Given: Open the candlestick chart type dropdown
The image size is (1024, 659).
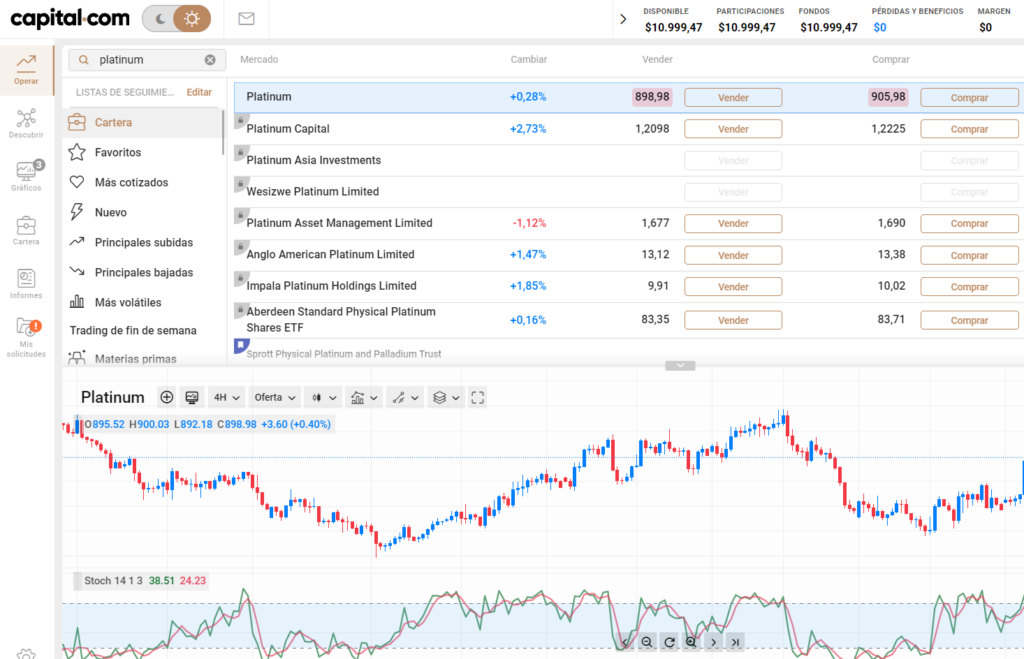Looking at the screenshot, I should point(324,397).
